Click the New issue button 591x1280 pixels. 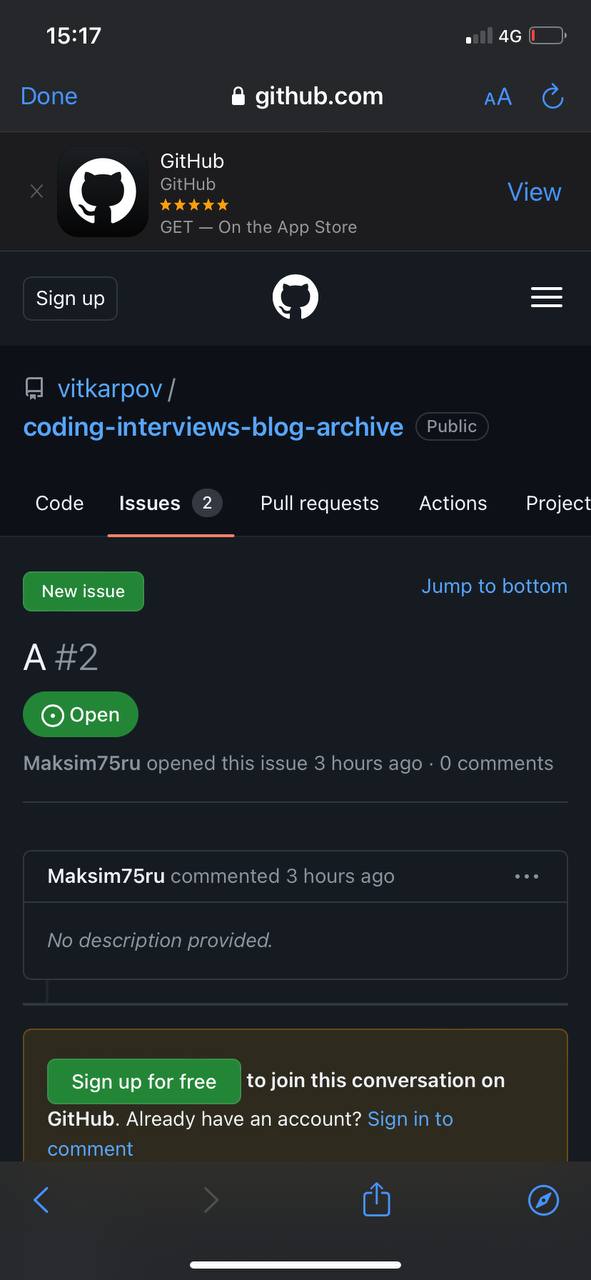[83, 591]
